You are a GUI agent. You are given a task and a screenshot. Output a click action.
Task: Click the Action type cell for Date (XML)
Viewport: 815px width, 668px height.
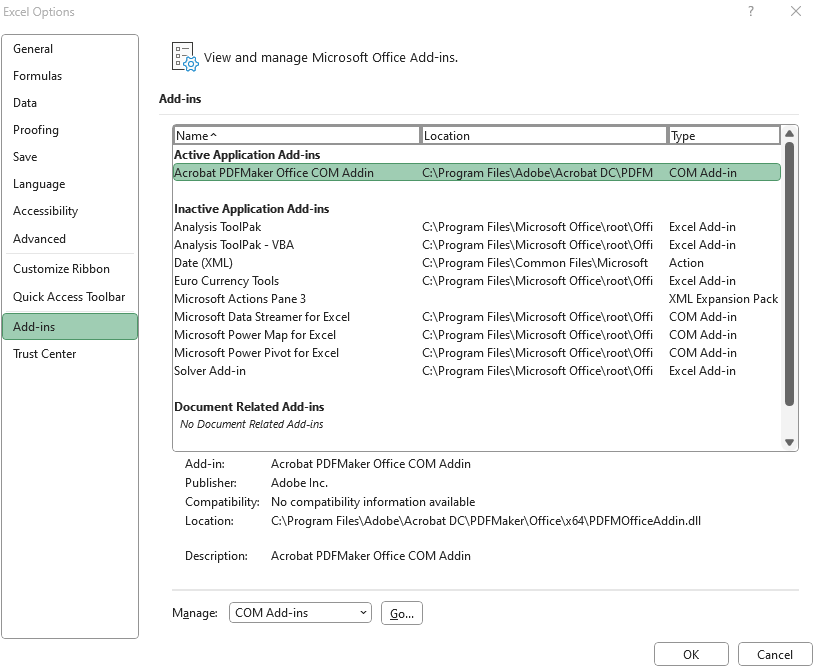click(x=686, y=263)
